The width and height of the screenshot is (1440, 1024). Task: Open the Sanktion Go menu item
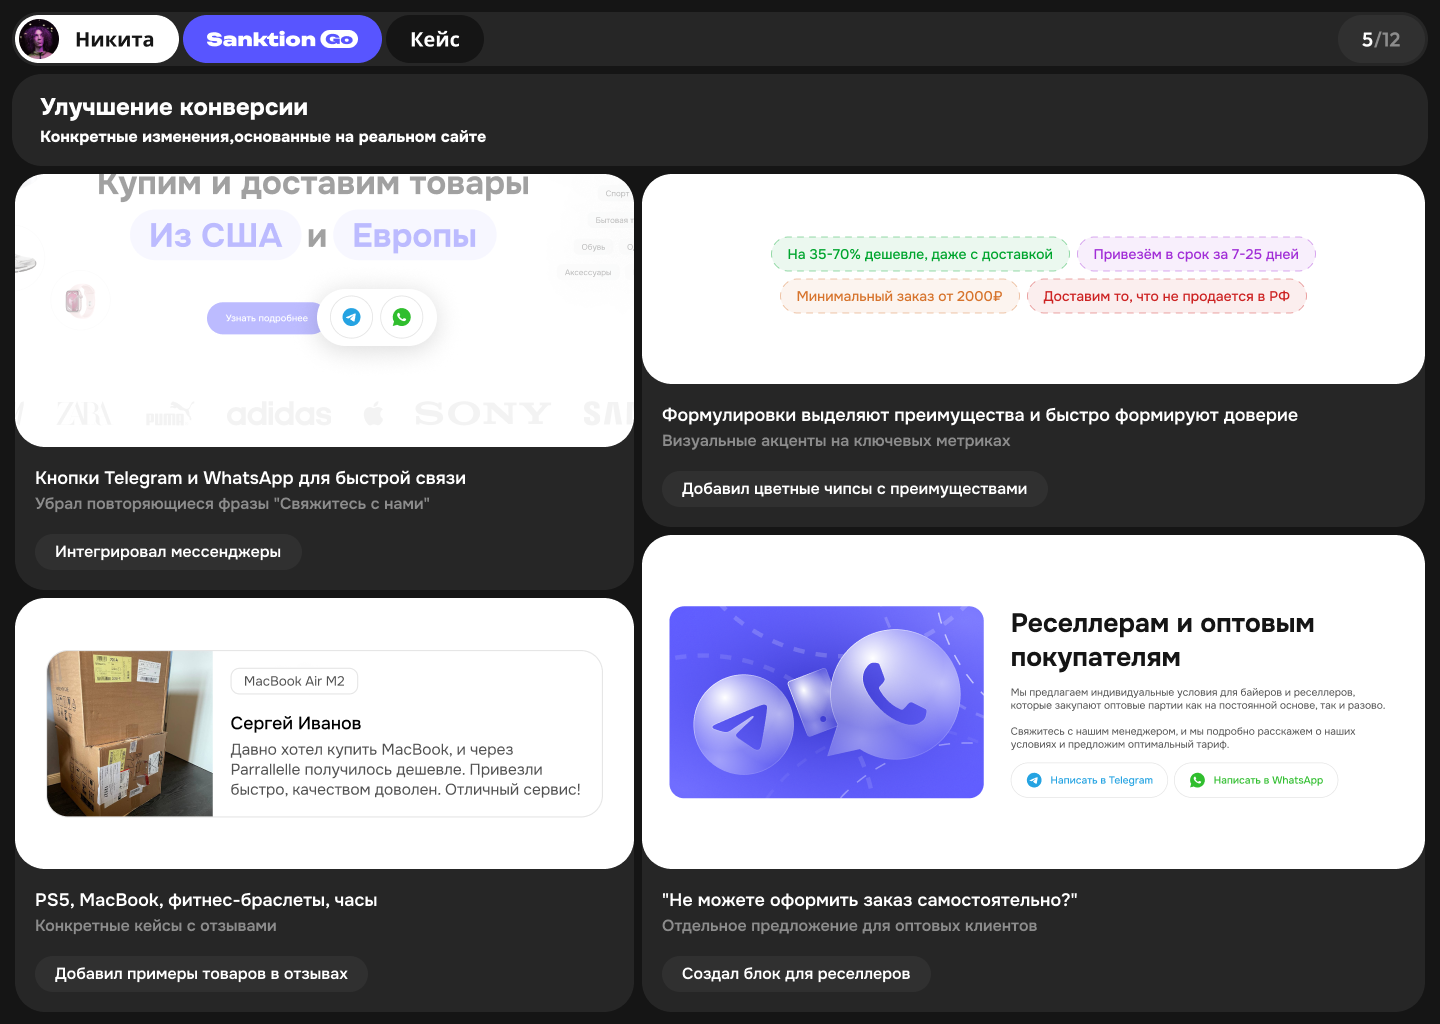282,38
